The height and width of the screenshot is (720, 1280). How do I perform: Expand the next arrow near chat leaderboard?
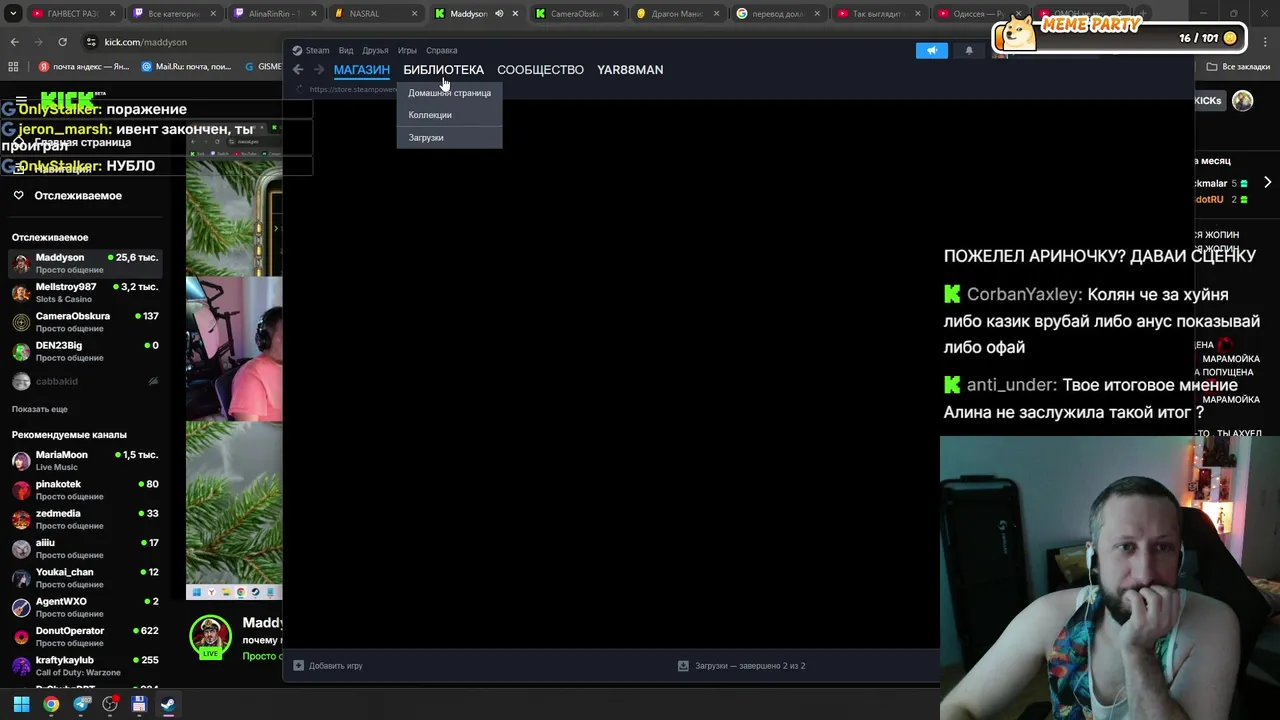[1267, 183]
